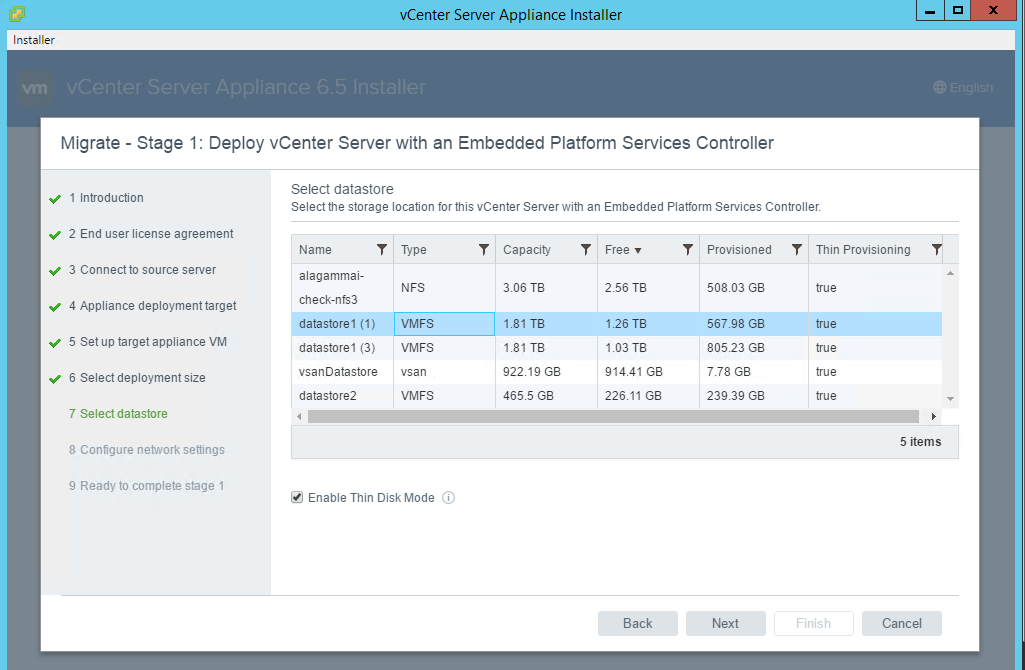Open the Capacity column filter
1025x670 pixels.
click(x=586, y=249)
